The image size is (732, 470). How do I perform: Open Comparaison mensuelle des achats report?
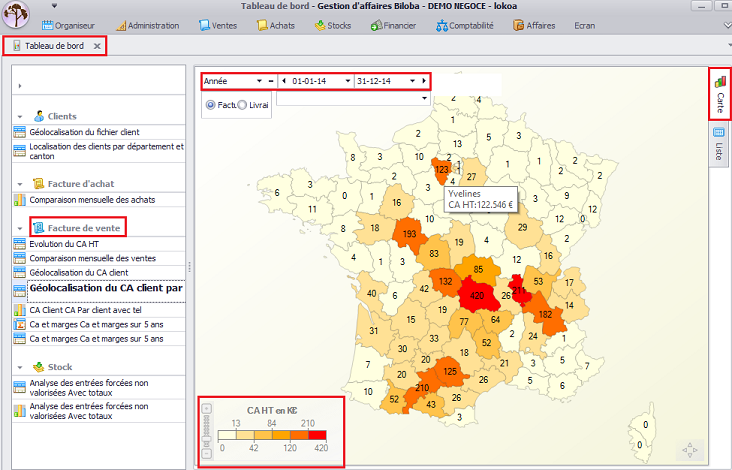point(92,200)
